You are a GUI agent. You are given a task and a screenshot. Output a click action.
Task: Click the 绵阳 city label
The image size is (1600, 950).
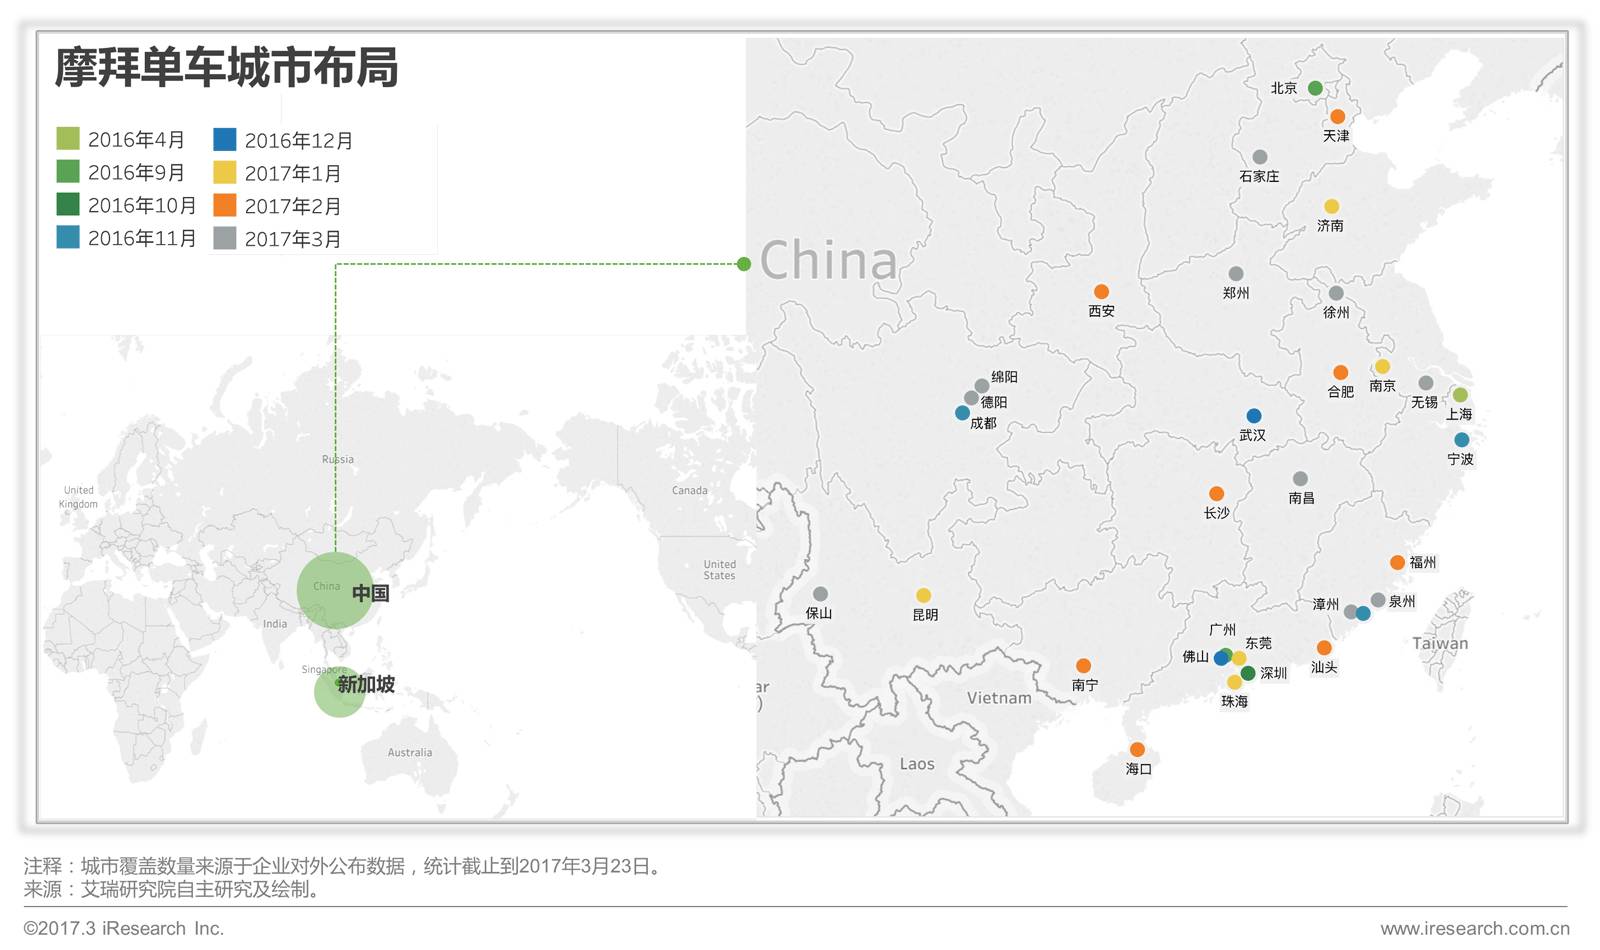click(1004, 377)
